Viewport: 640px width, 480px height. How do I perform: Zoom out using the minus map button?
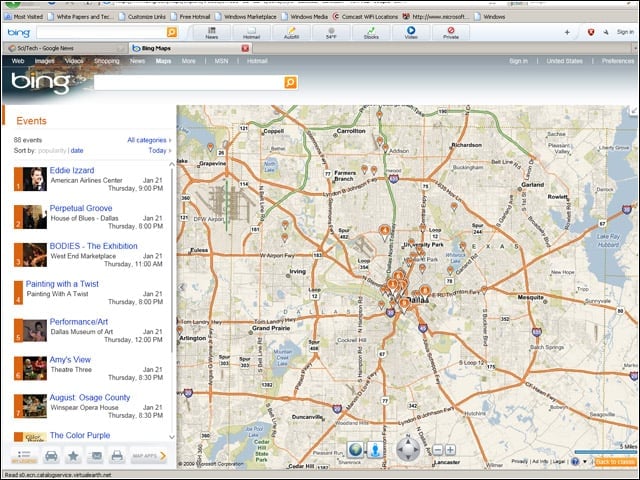pos(437,450)
